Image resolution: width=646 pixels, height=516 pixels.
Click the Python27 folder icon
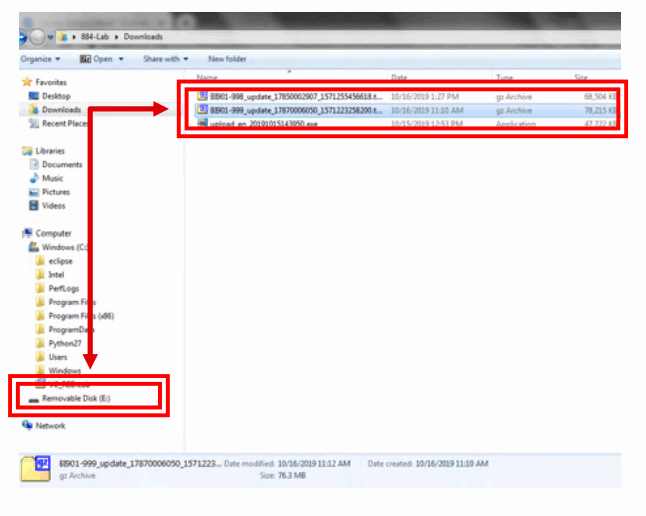pyautogui.click(x=40, y=343)
